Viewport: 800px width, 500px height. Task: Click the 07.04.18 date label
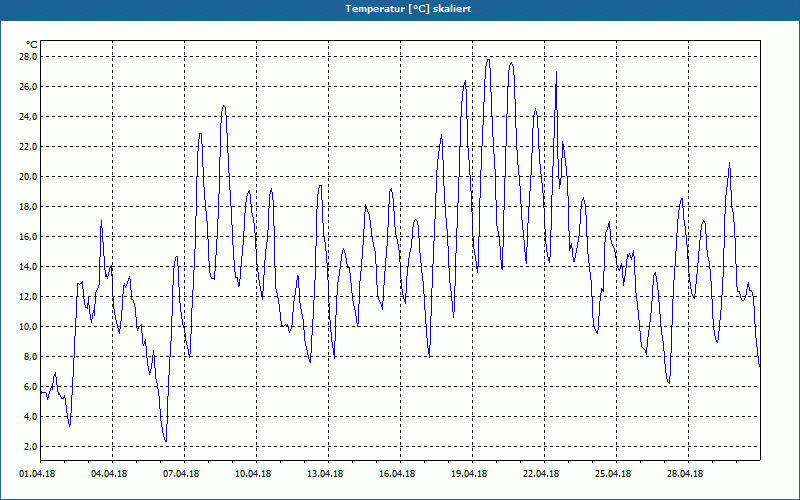click(x=181, y=474)
